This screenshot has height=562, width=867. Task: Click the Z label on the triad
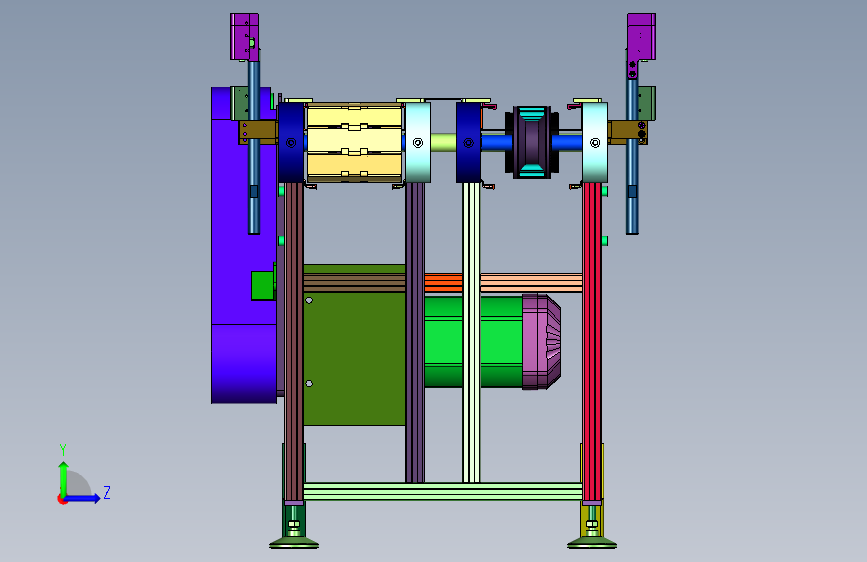pyautogui.click(x=107, y=492)
